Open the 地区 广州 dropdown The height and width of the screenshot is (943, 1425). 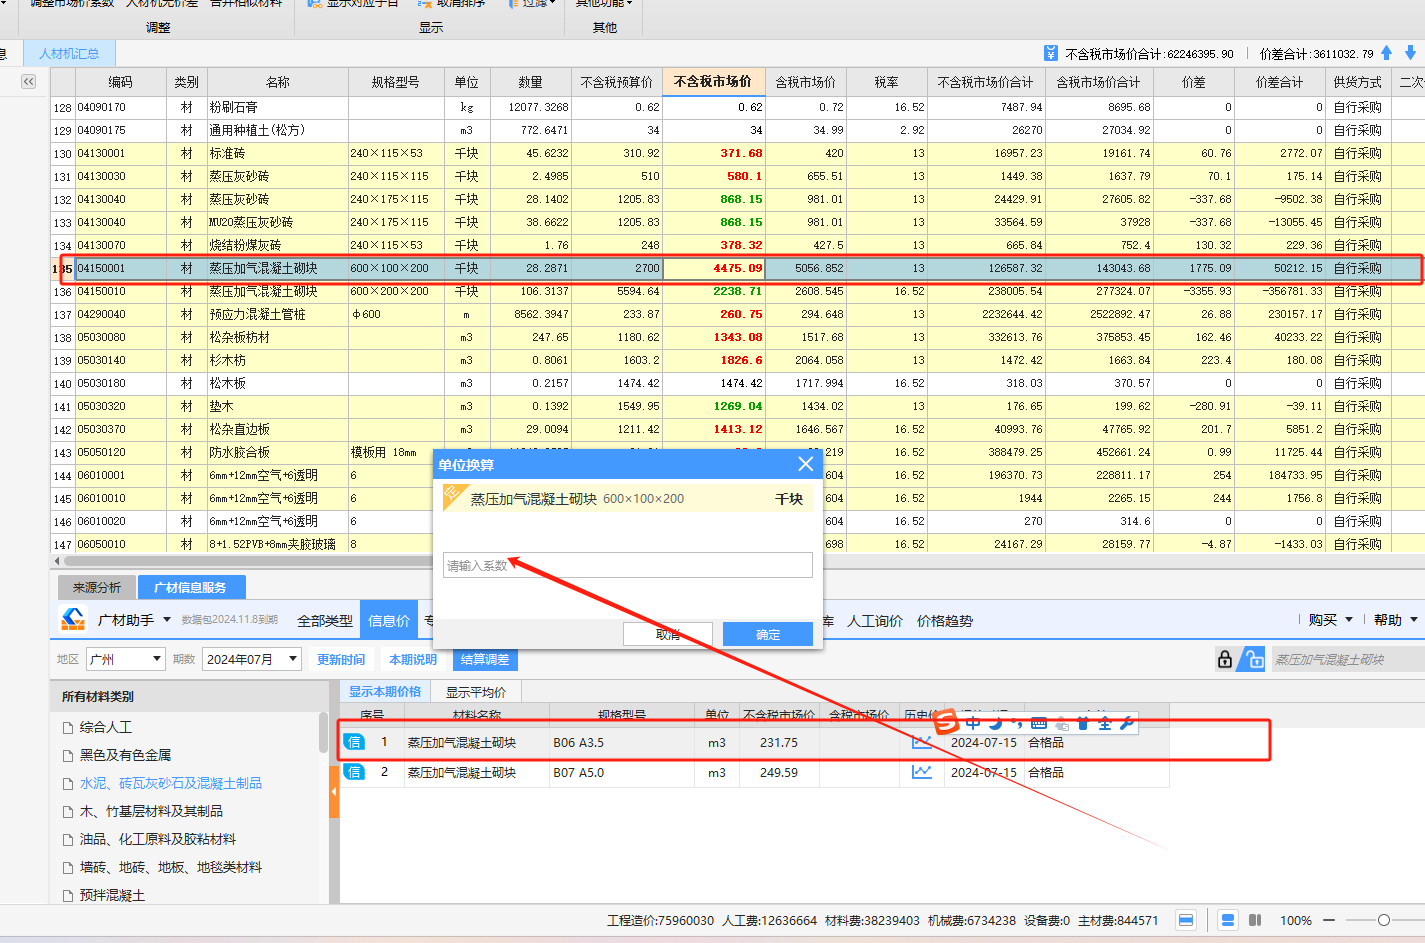point(125,659)
